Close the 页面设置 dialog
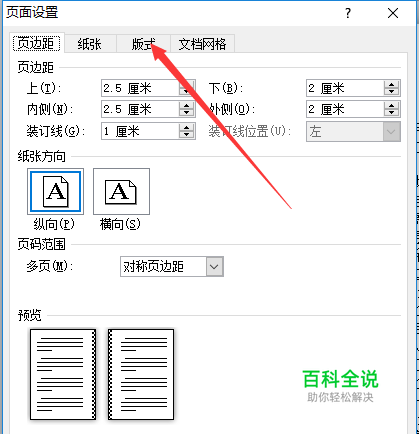 coord(393,13)
